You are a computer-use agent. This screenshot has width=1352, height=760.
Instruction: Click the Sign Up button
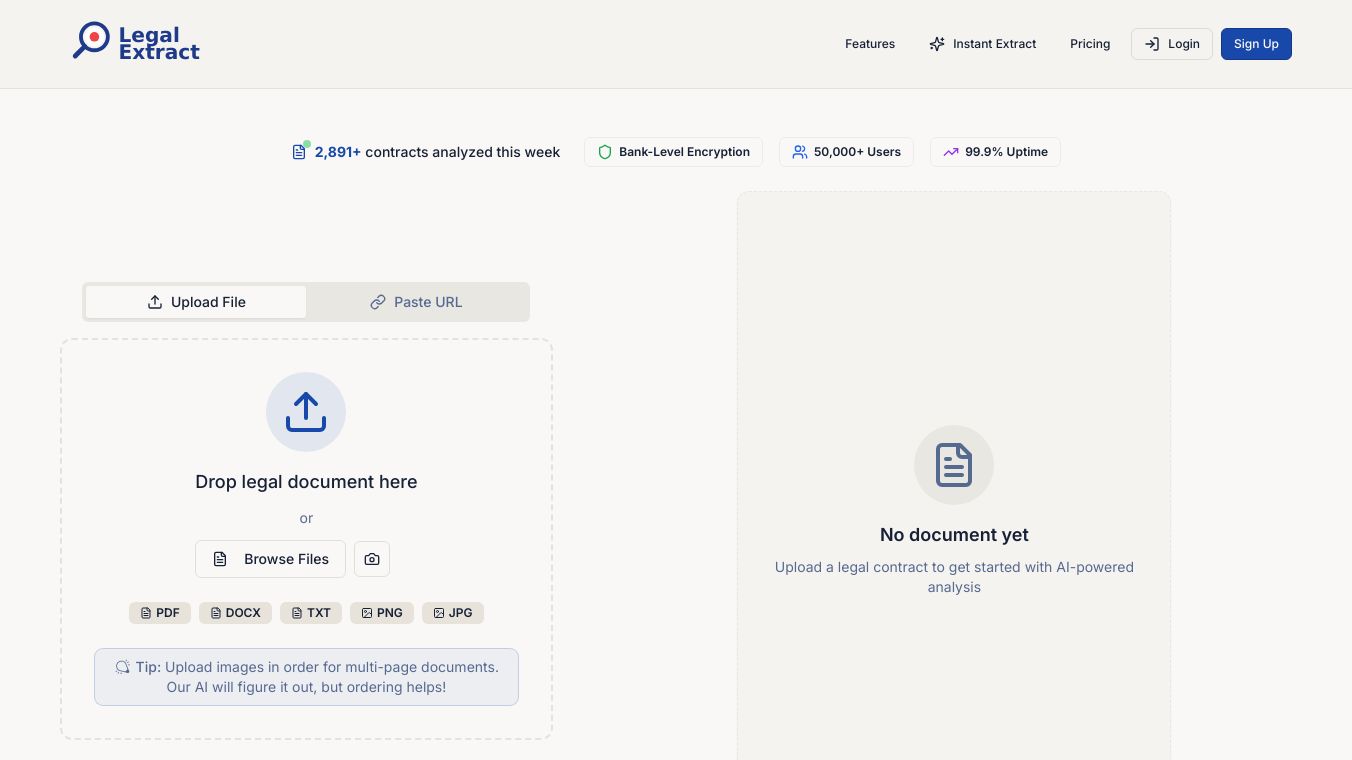point(1256,44)
